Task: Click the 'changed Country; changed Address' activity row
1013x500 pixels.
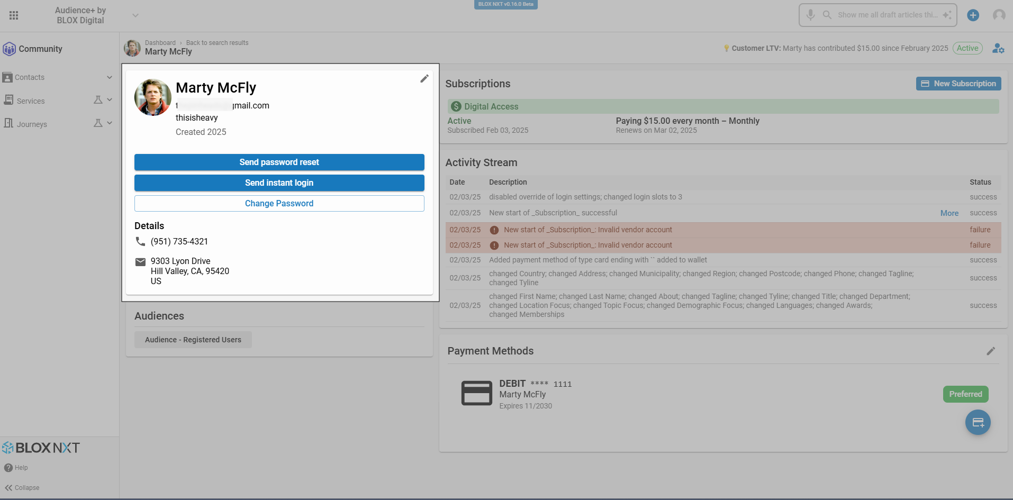Action: (x=723, y=278)
